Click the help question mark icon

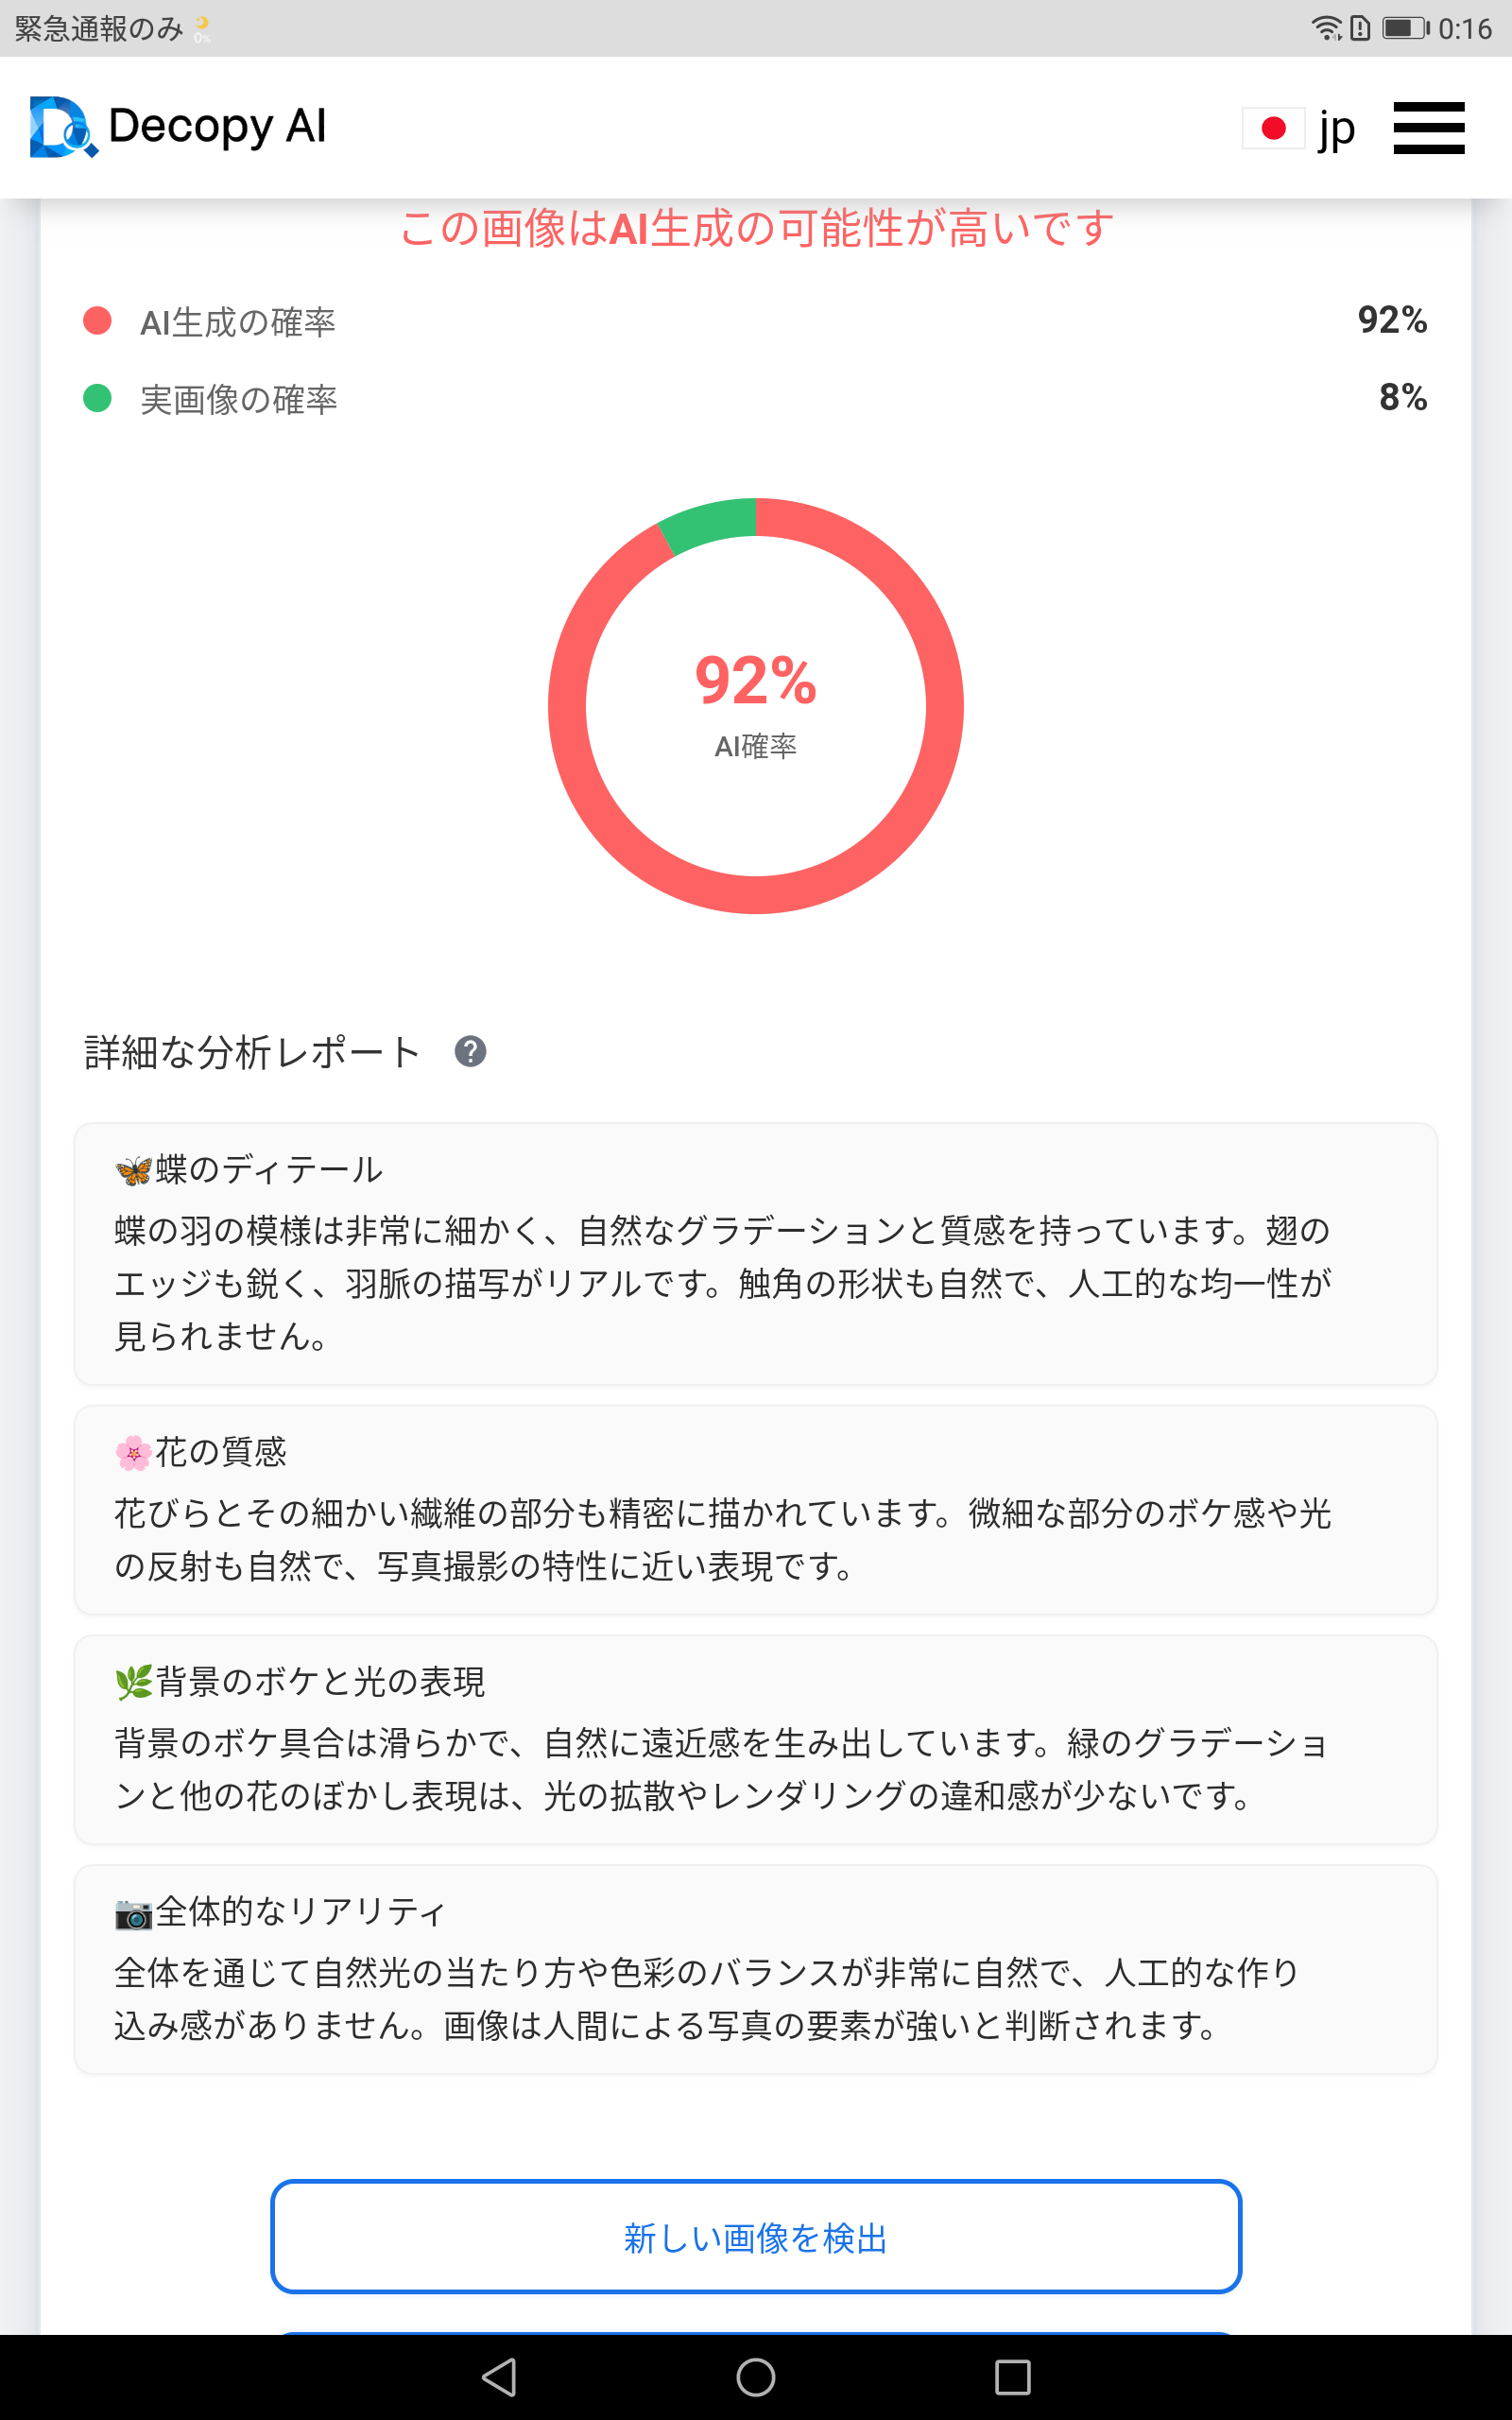click(470, 1052)
